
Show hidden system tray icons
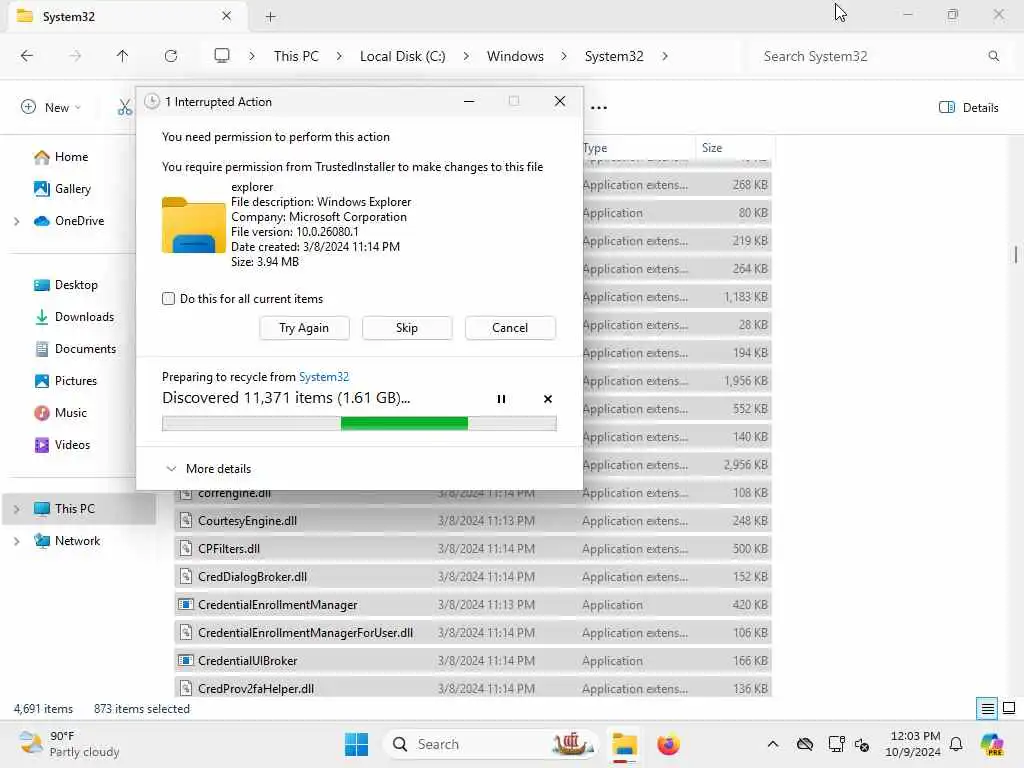pyautogui.click(x=773, y=744)
